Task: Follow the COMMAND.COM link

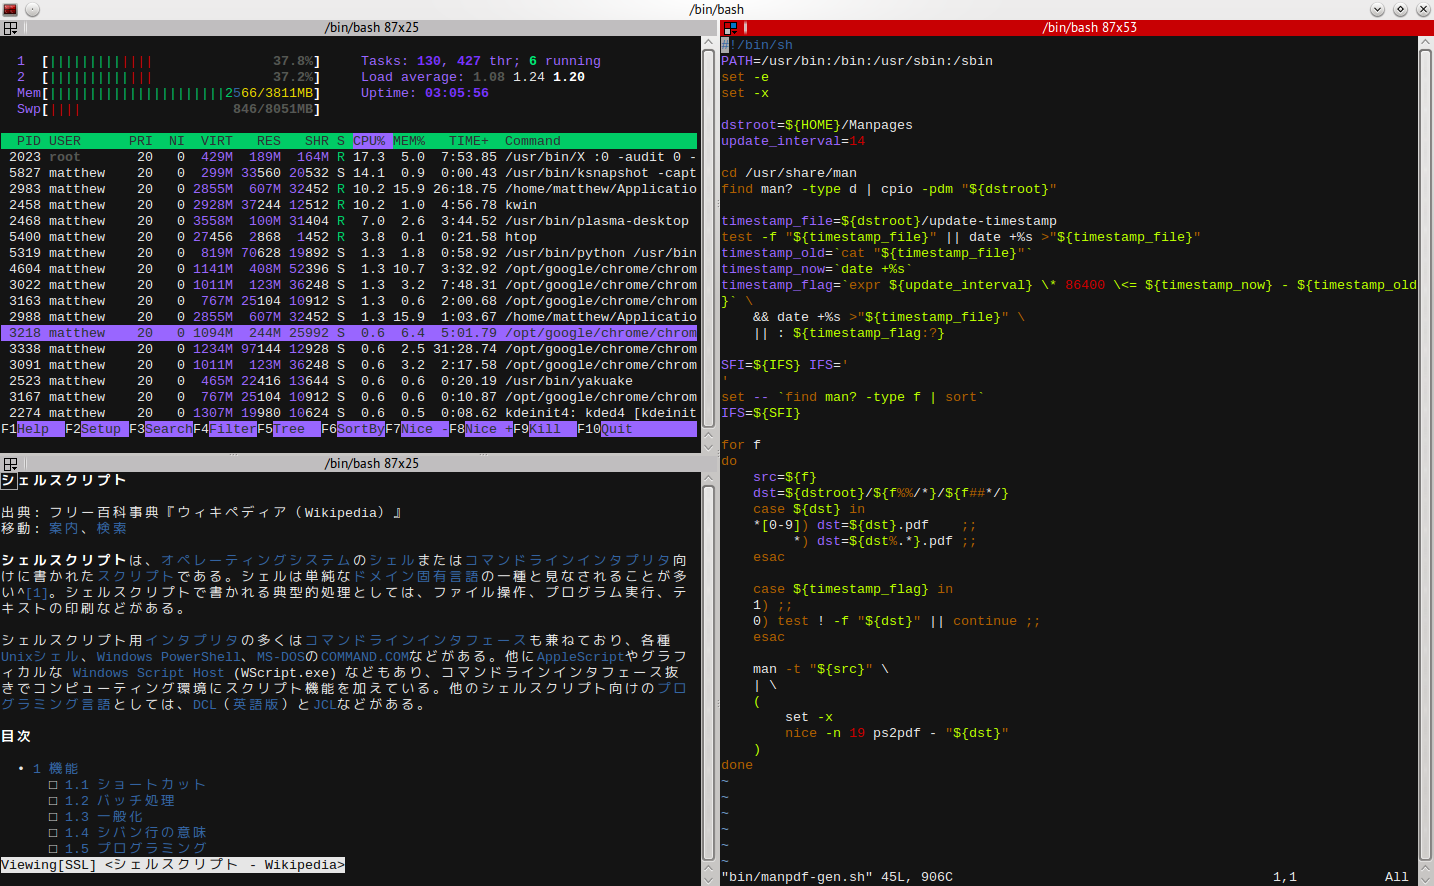Action: coord(365,657)
